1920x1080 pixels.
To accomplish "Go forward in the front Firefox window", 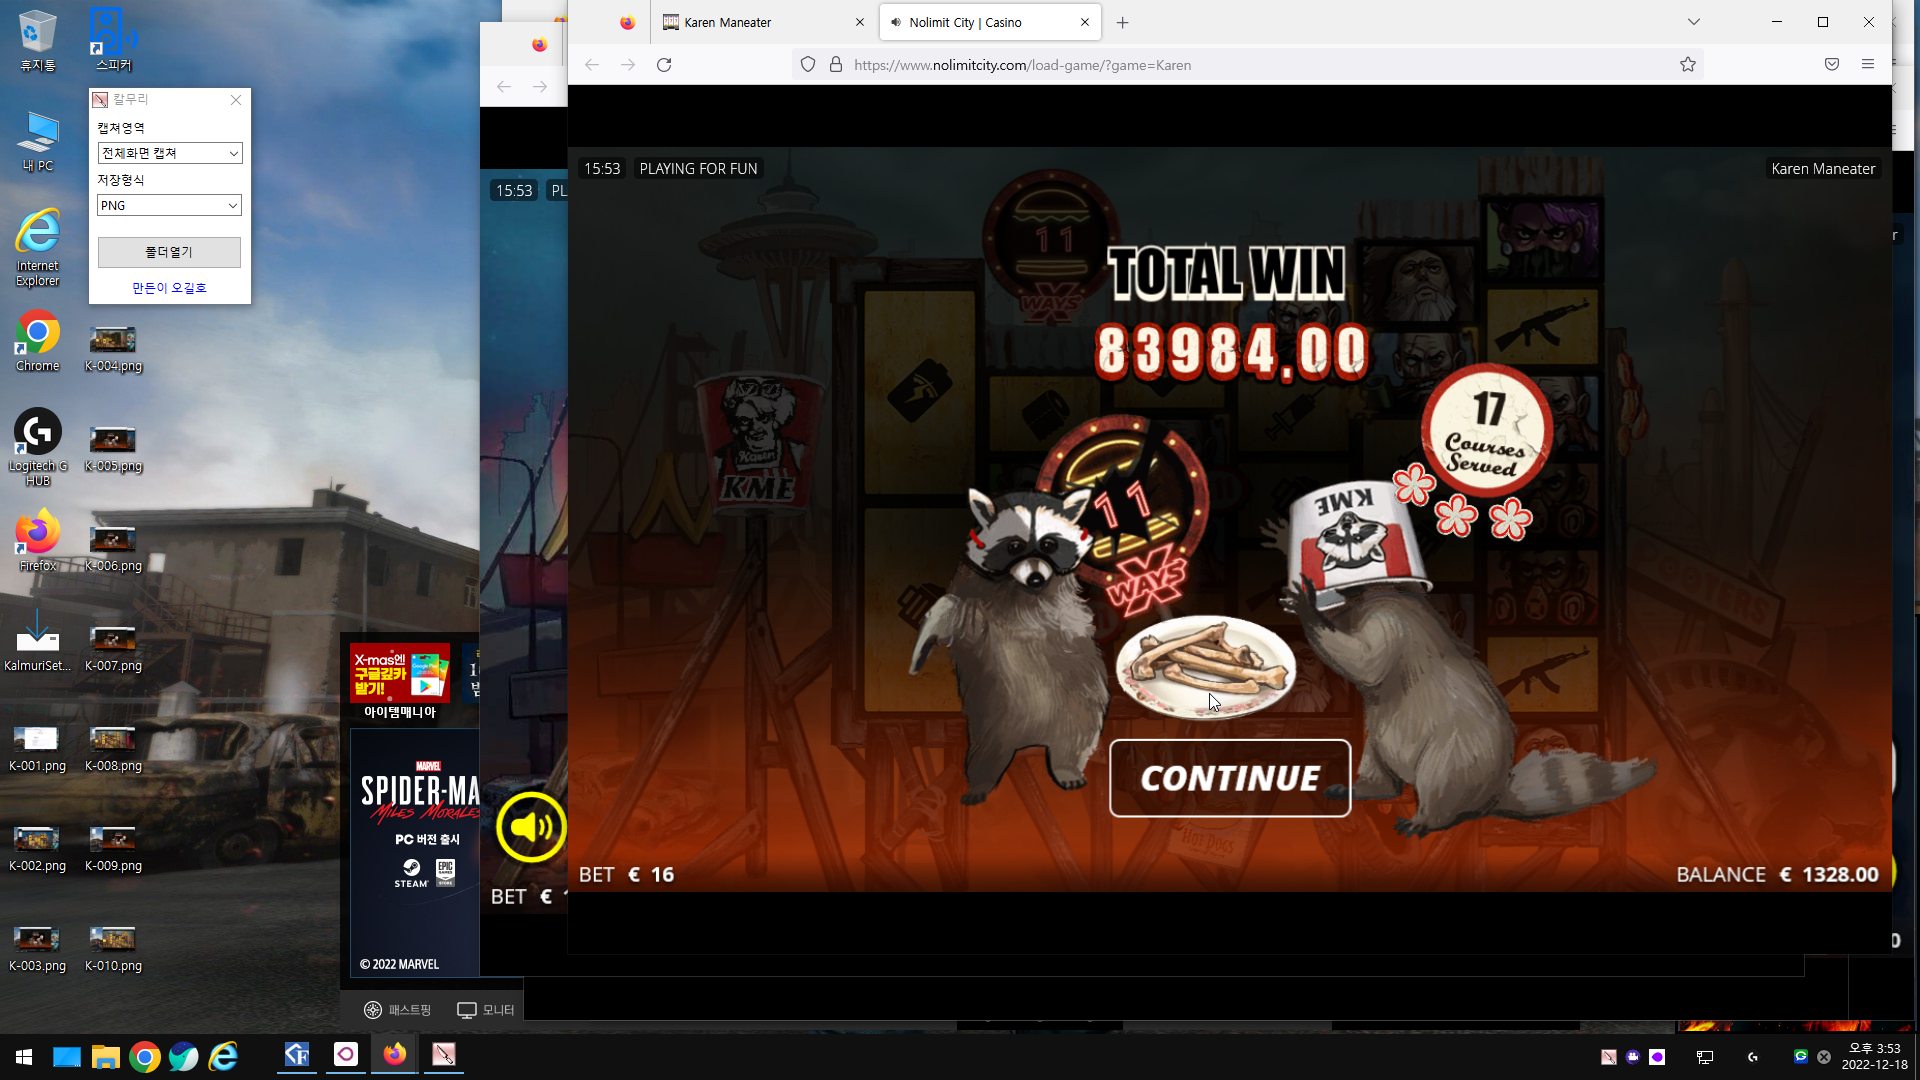I will pyautogui.click(x=628, y=65).
